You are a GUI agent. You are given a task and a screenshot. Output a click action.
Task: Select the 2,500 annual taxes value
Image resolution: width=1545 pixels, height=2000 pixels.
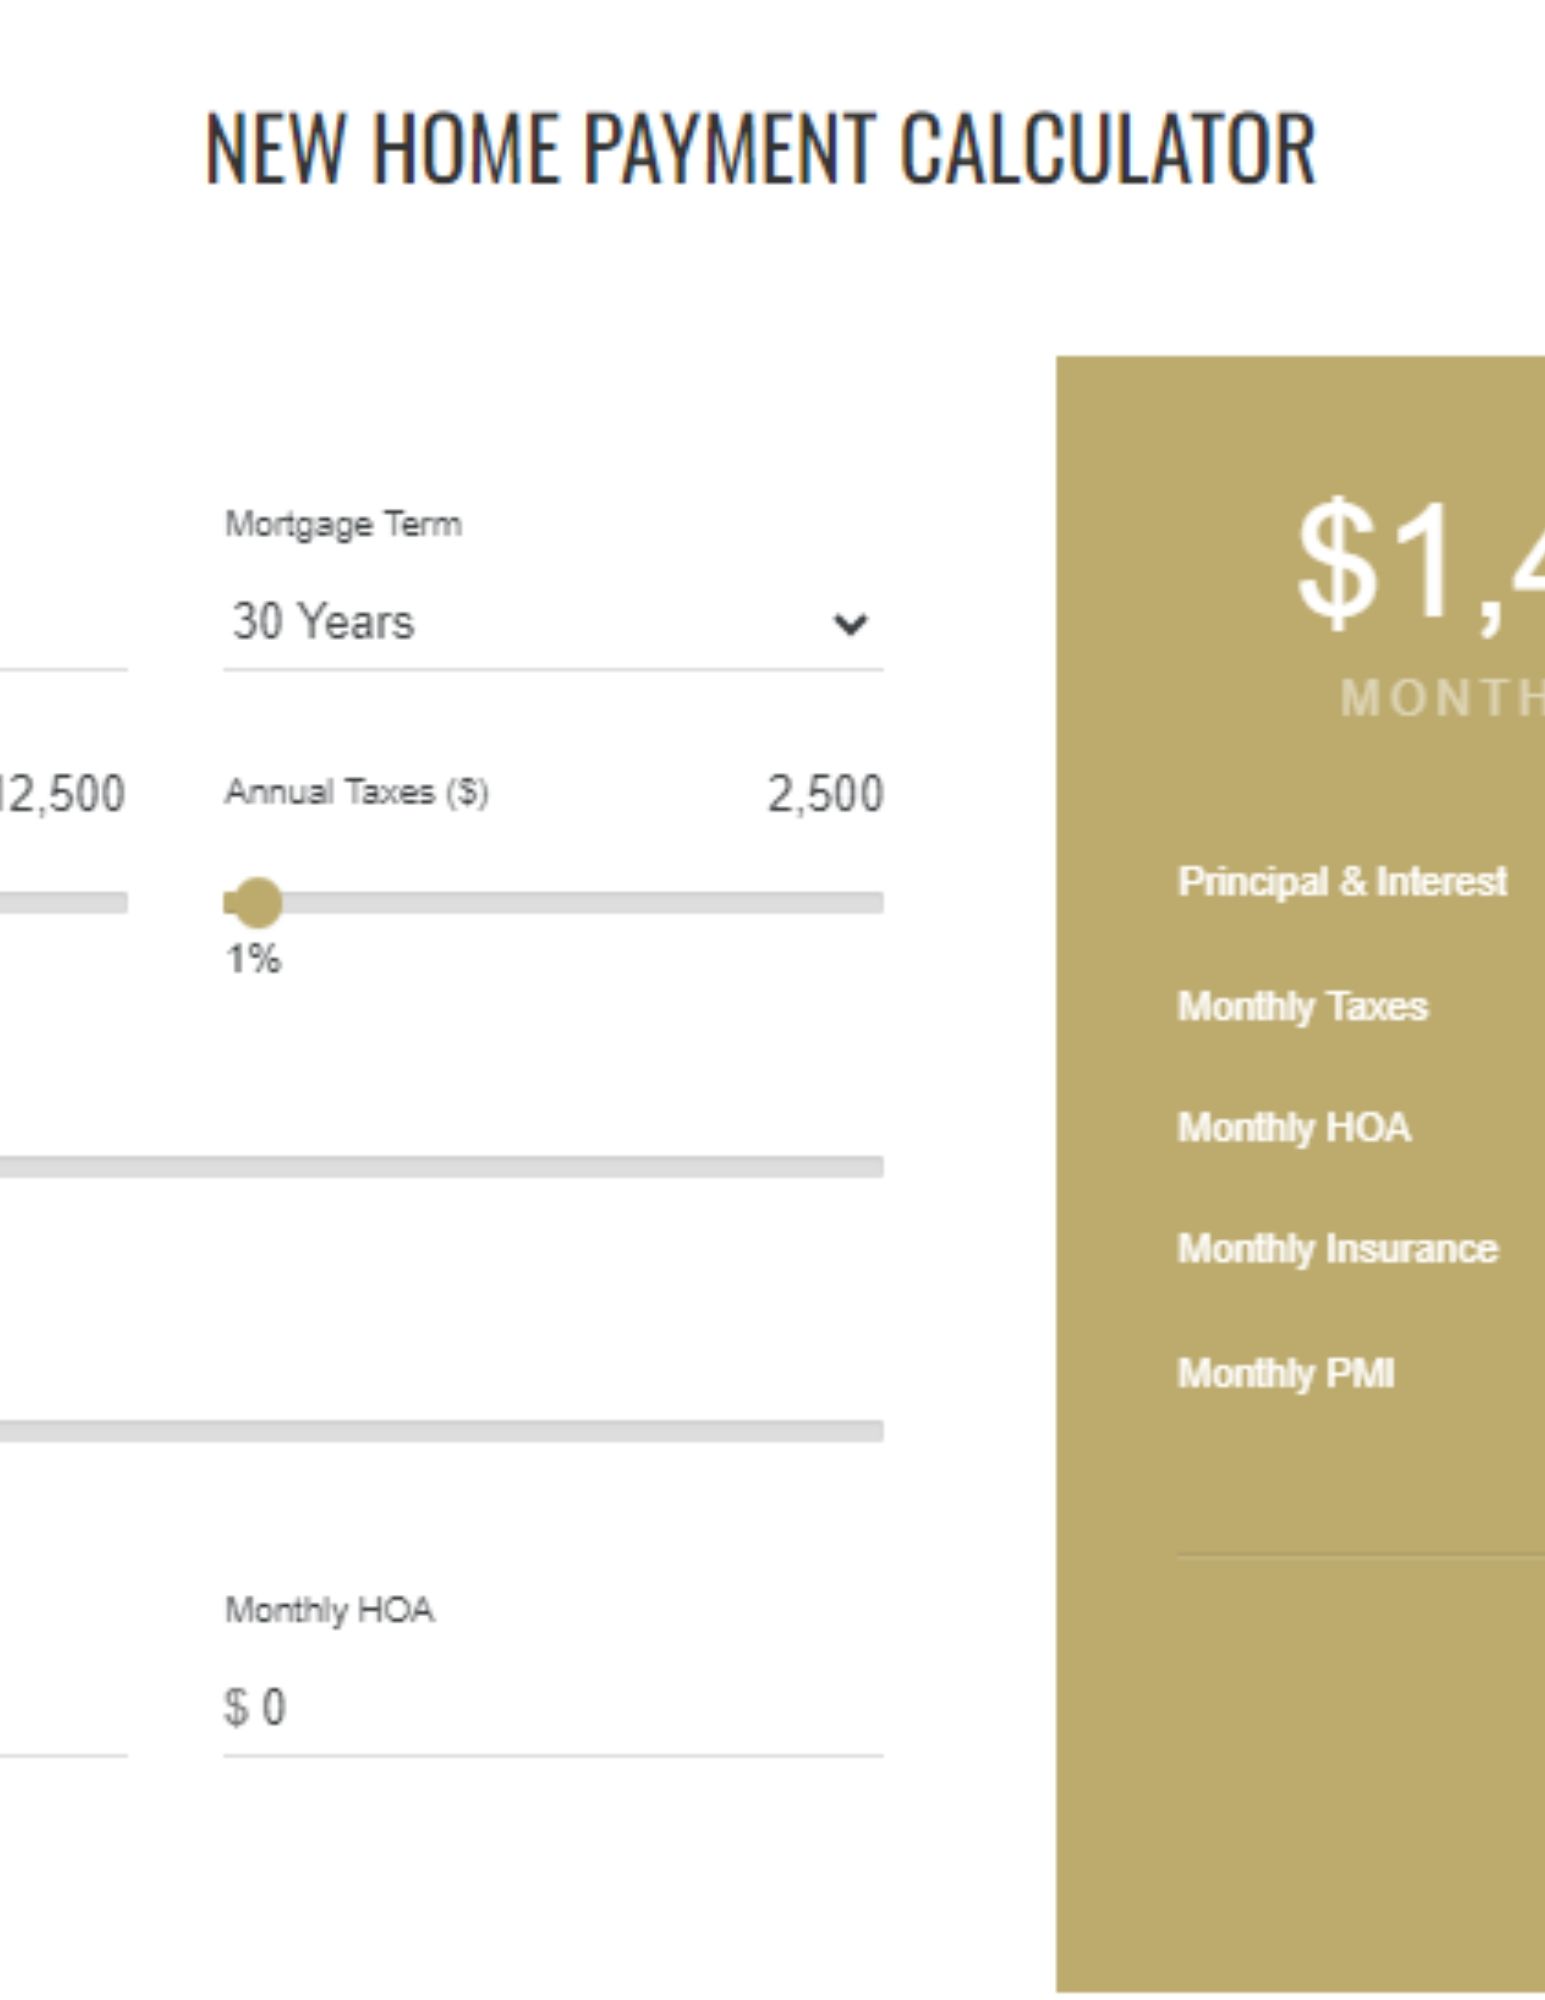[825, 794]
